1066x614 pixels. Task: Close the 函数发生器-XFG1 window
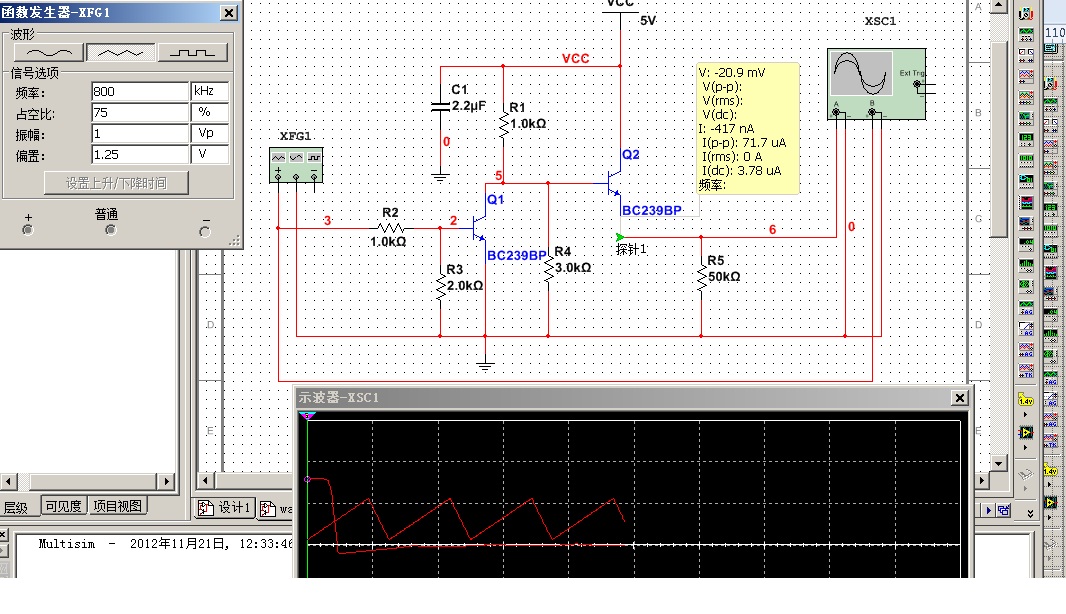point(229,12)
